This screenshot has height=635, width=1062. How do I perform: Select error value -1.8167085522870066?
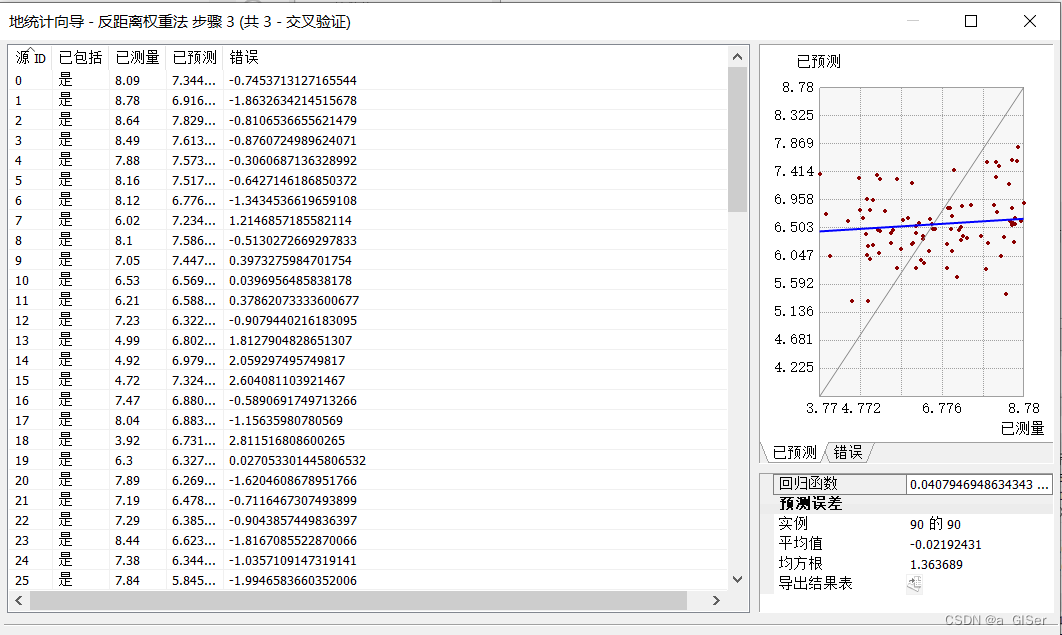tap(293, 540)
